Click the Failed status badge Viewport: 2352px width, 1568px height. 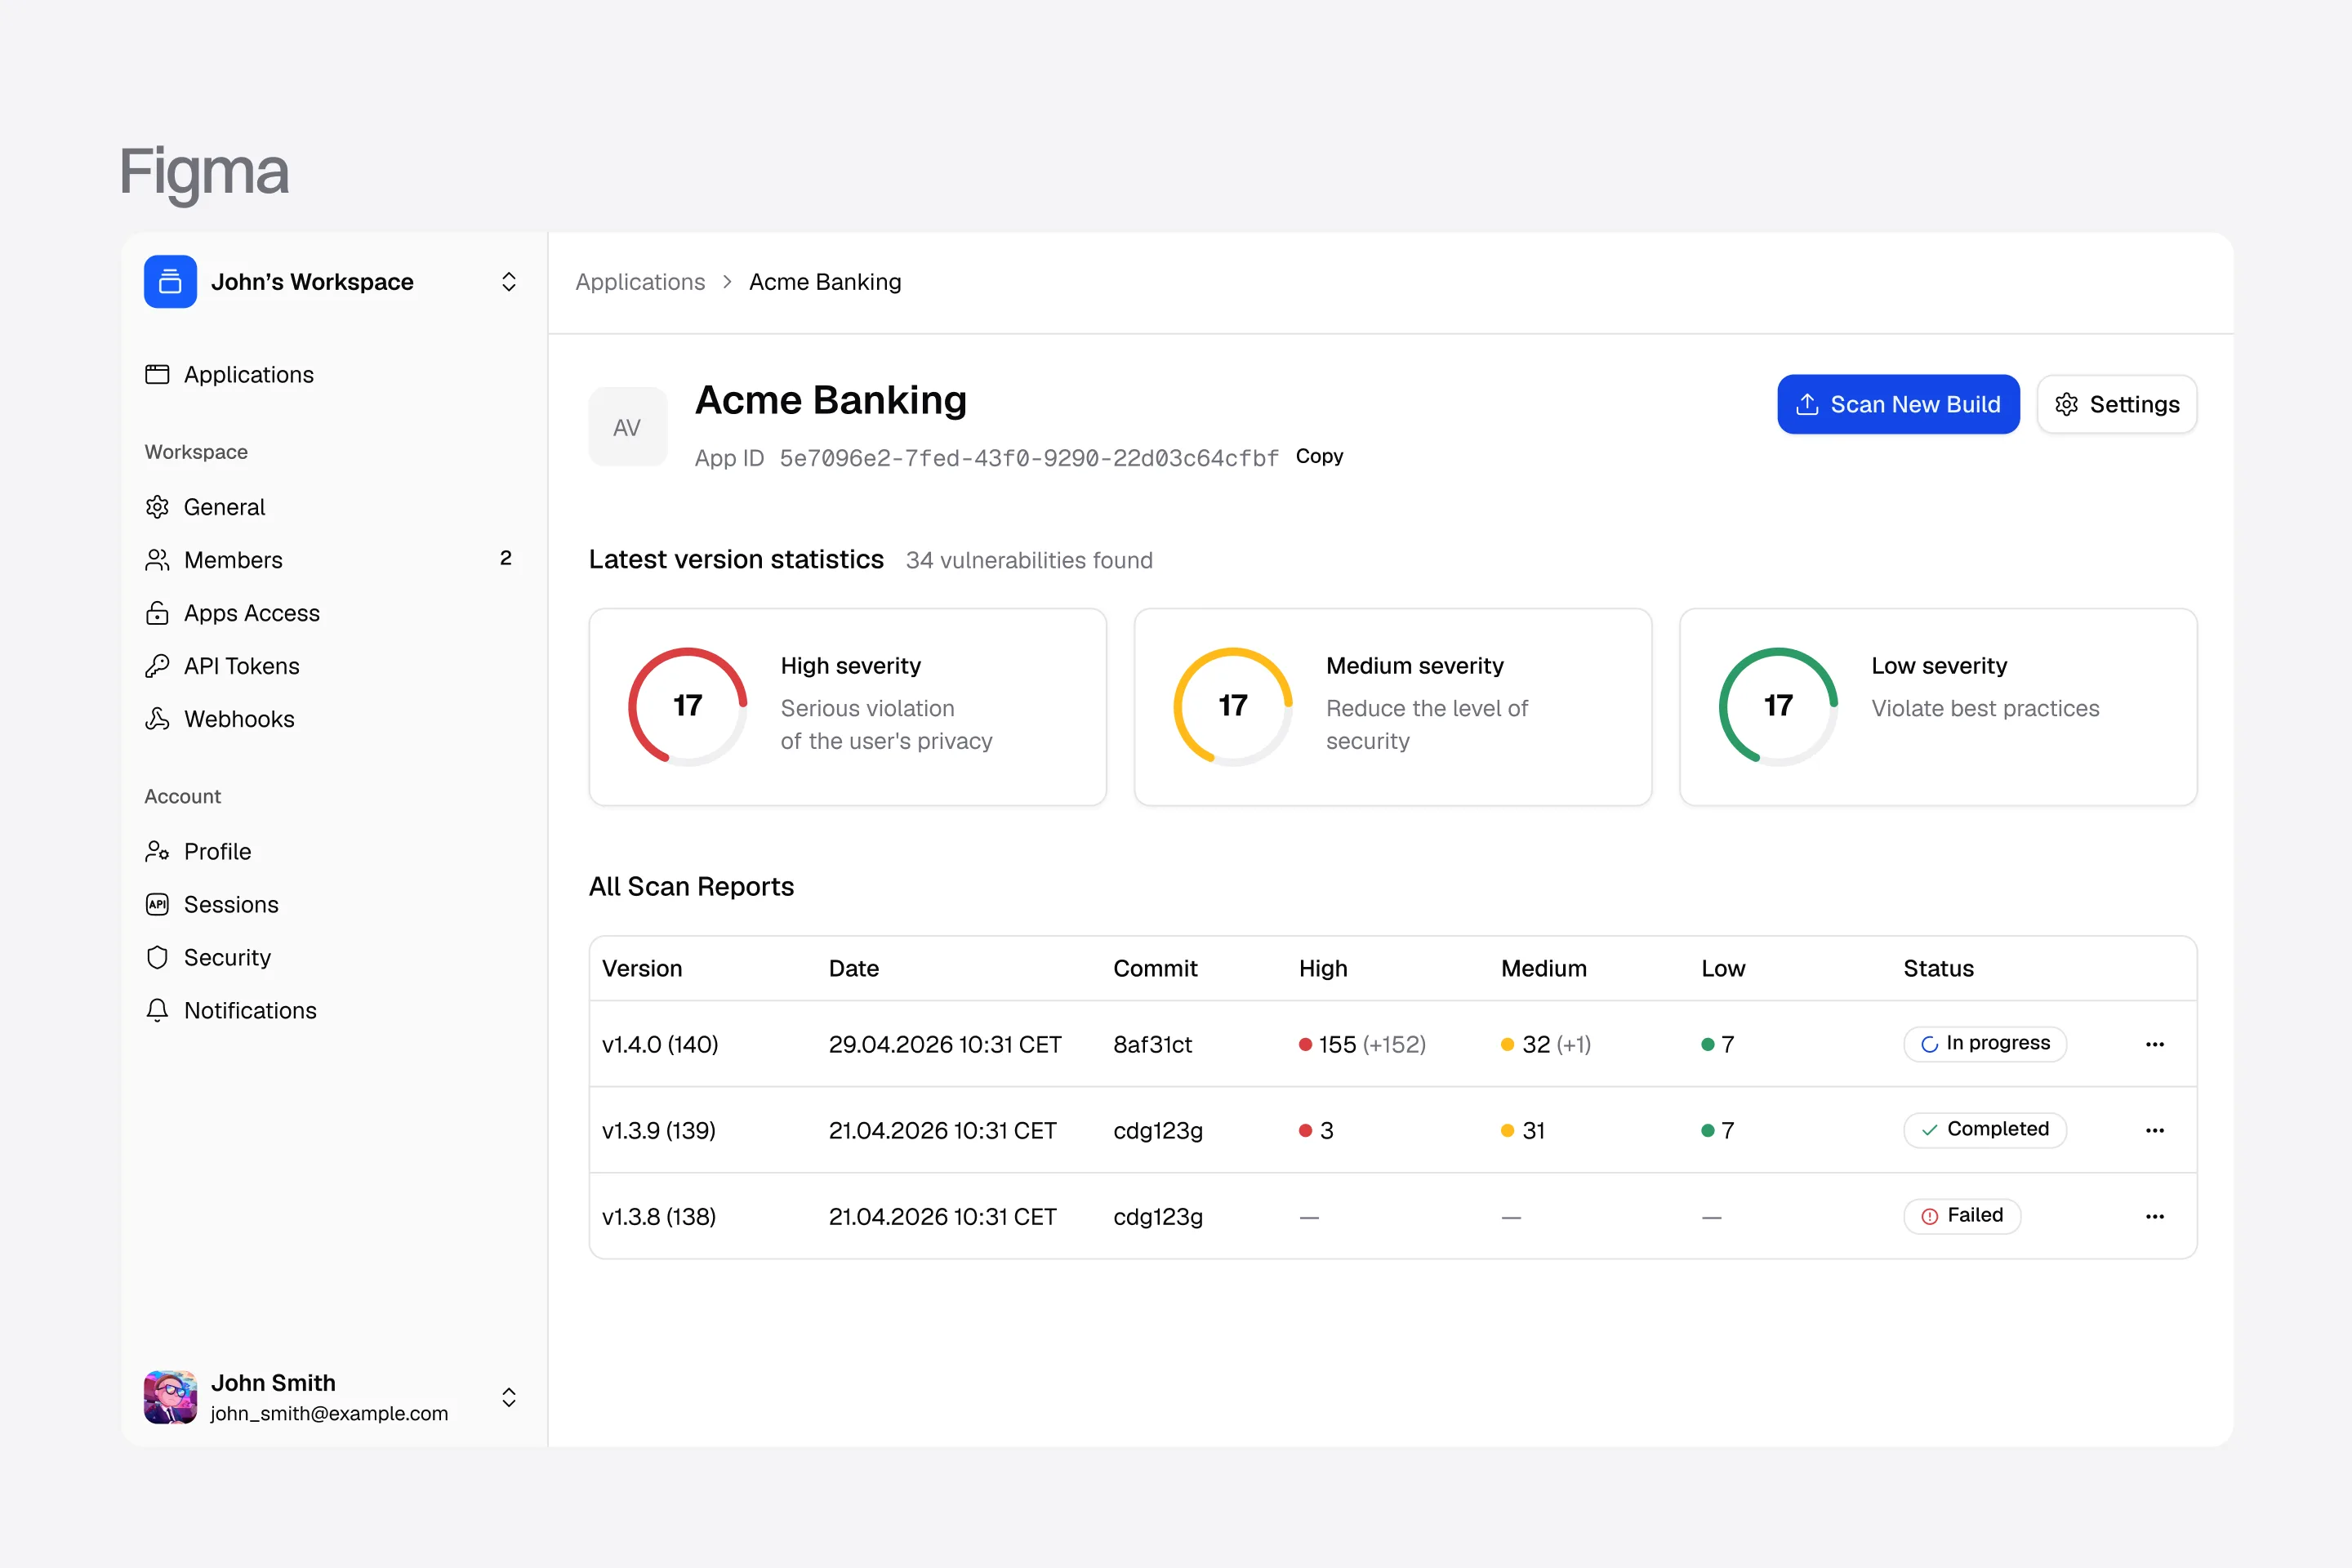pos(1962,1216)
